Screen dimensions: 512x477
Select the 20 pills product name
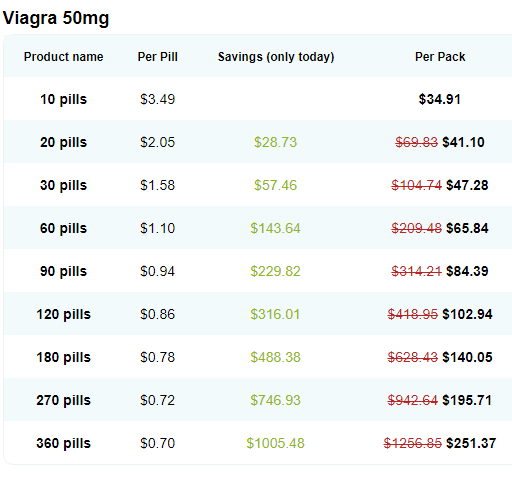tap(63, 142)
